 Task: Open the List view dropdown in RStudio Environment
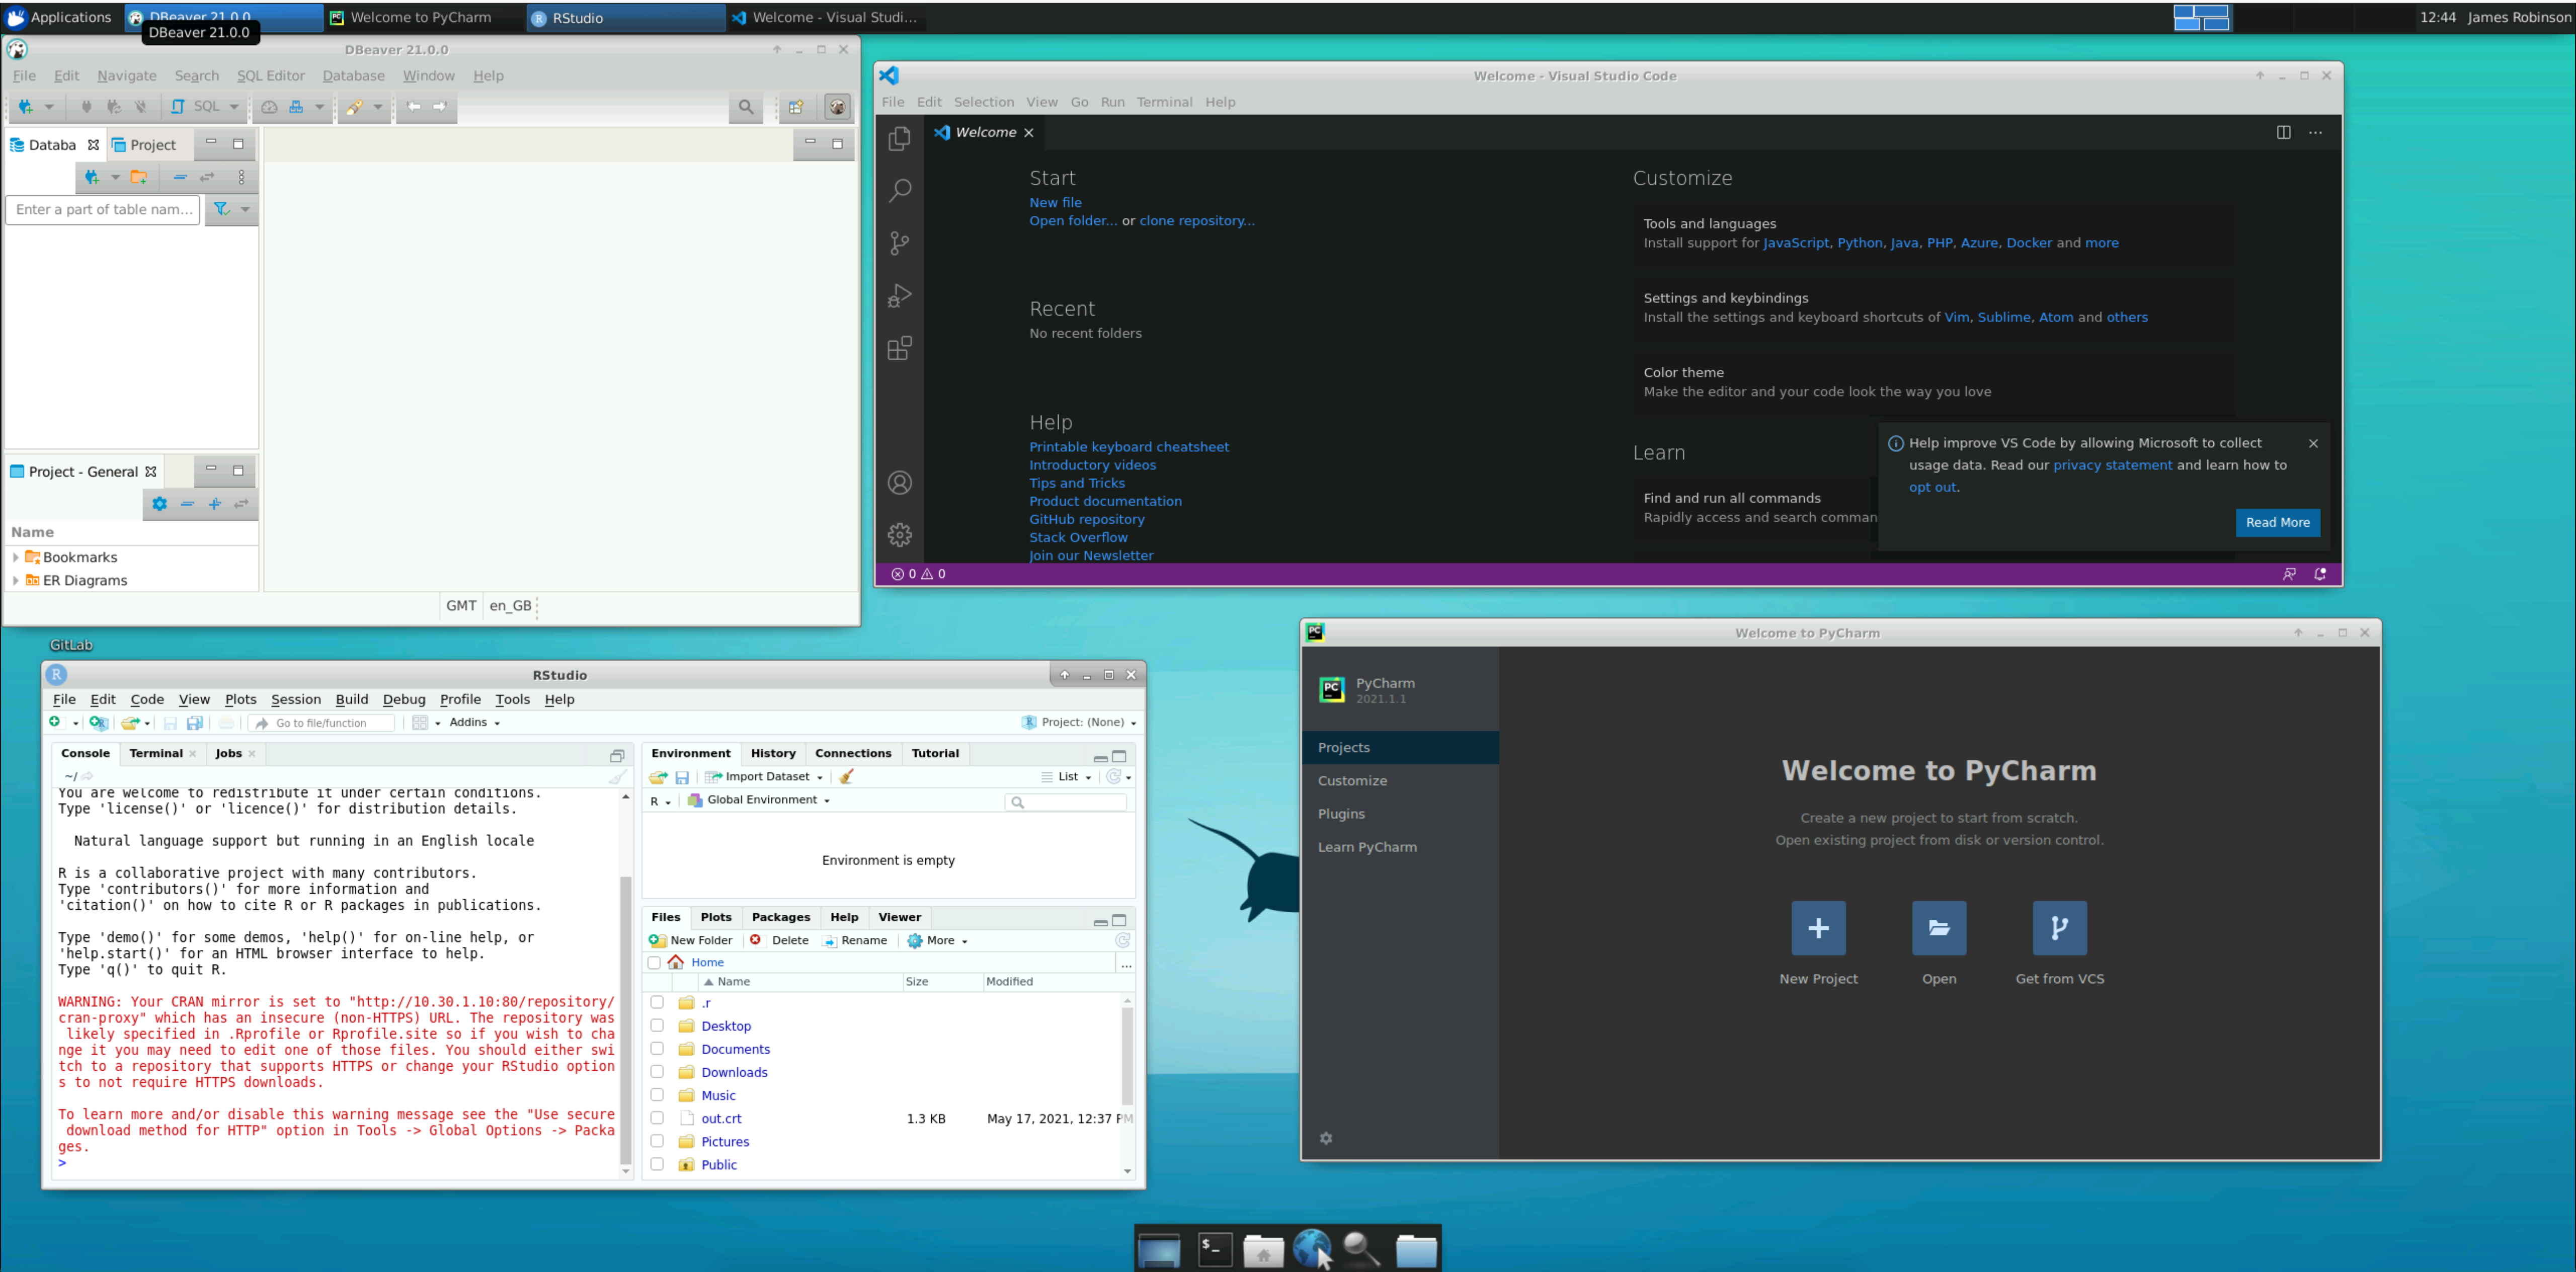[x=1066, y=777]
